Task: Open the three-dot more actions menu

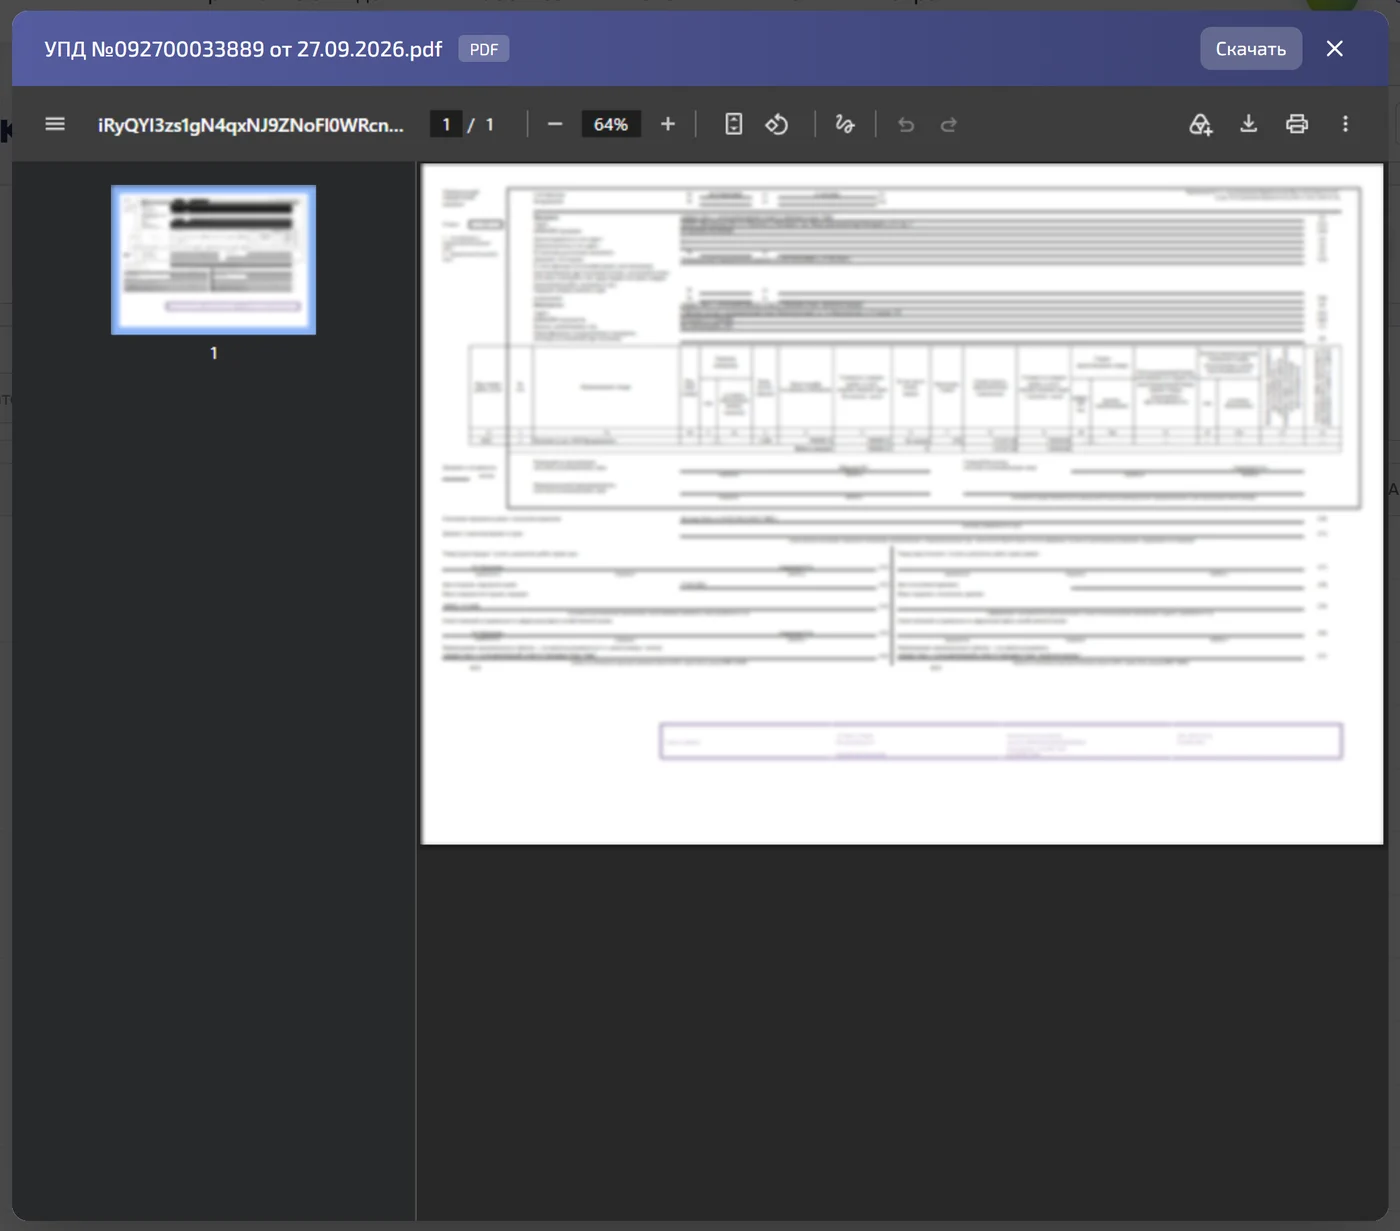Action: pyautogui.click(x=1345, y=124)
